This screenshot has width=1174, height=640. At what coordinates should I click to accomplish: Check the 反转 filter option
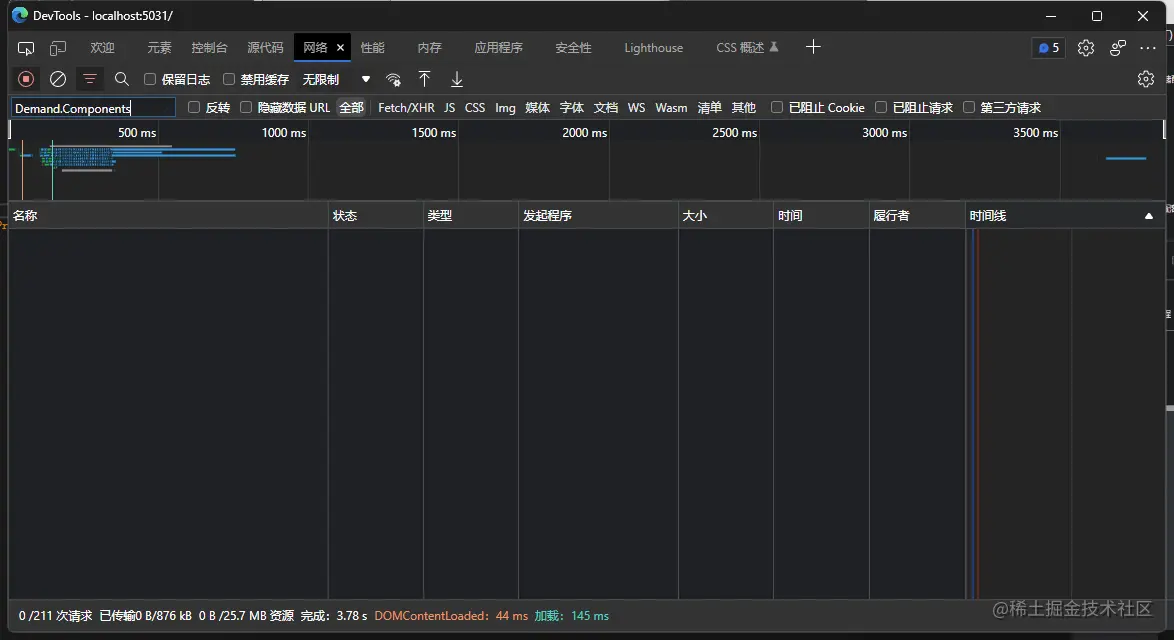[x=194, y=108]
